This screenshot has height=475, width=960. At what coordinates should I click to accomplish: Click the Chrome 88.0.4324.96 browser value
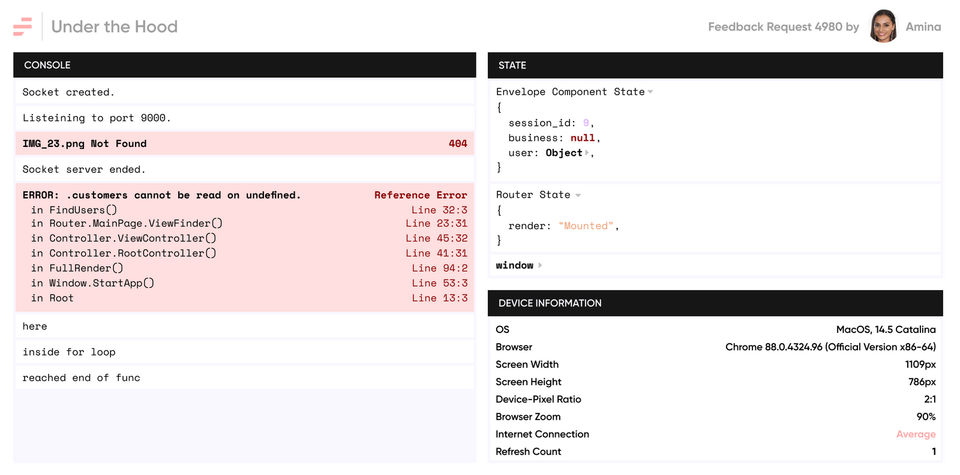point(831,347)
